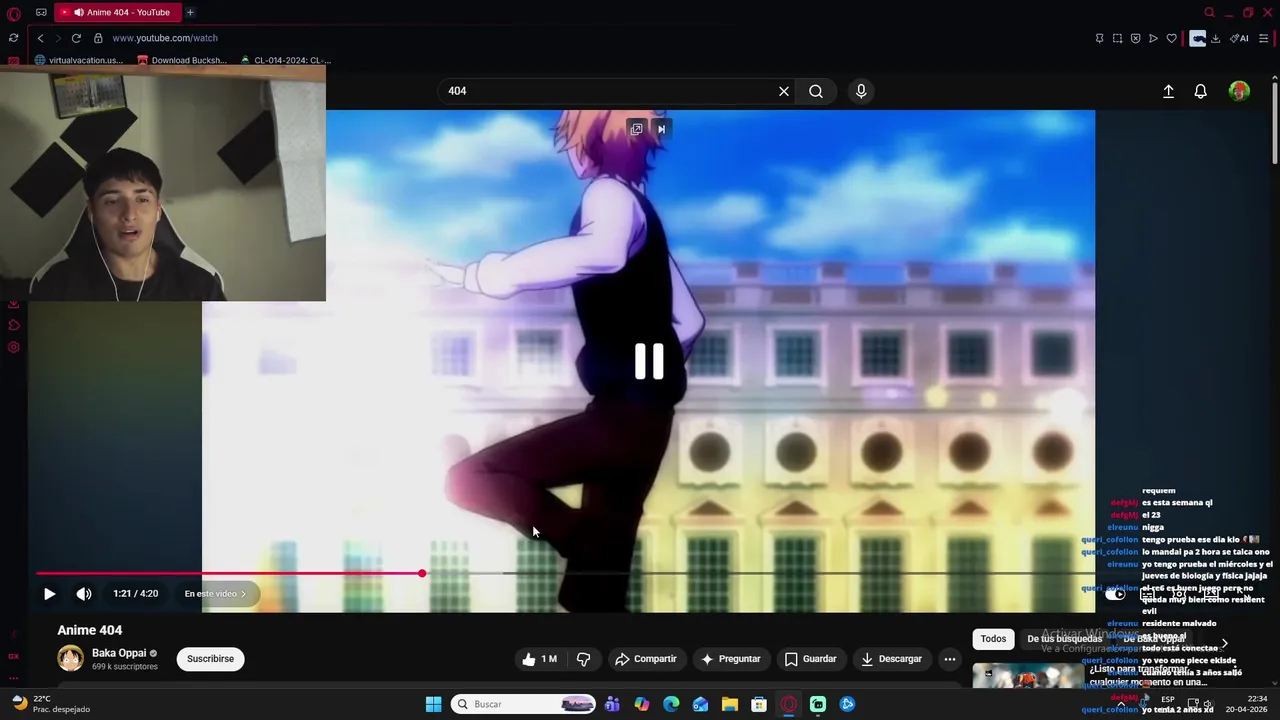Search tabs with the magnifier icon
1280x720 pixels.
(x=1209, y=13)
